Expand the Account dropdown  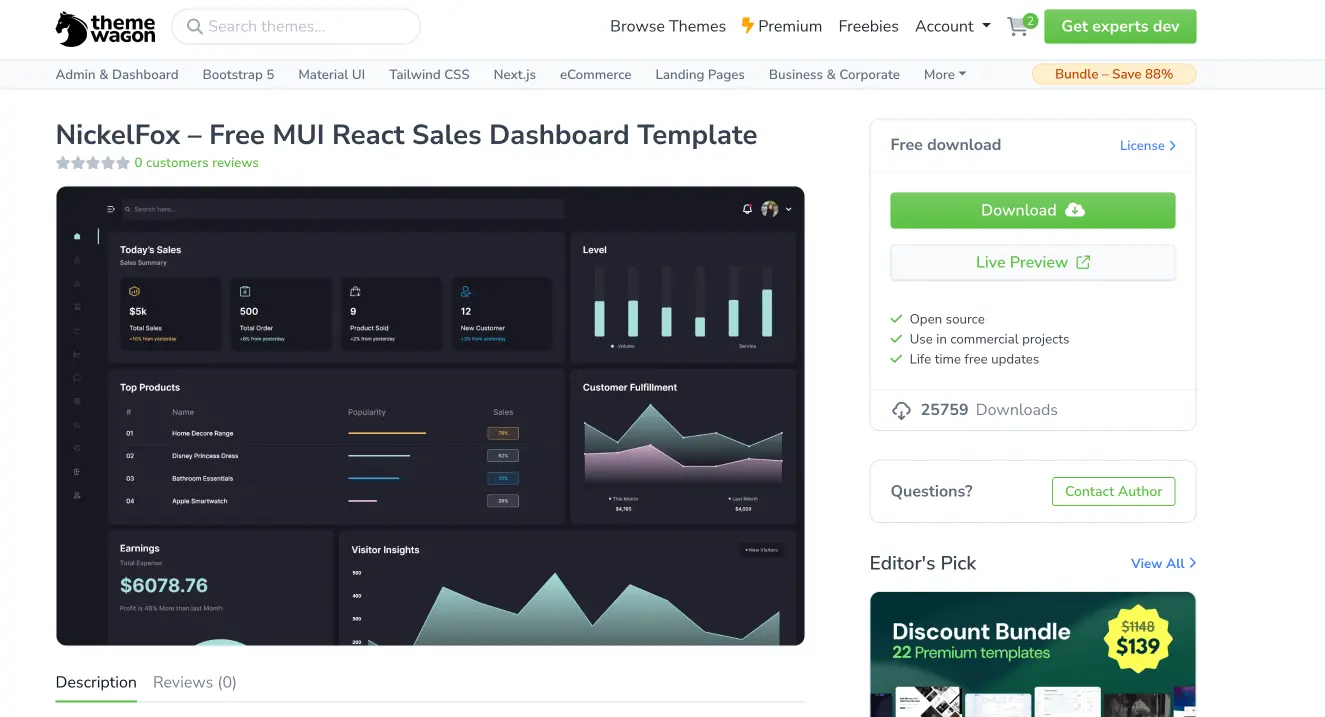point(953,26)
